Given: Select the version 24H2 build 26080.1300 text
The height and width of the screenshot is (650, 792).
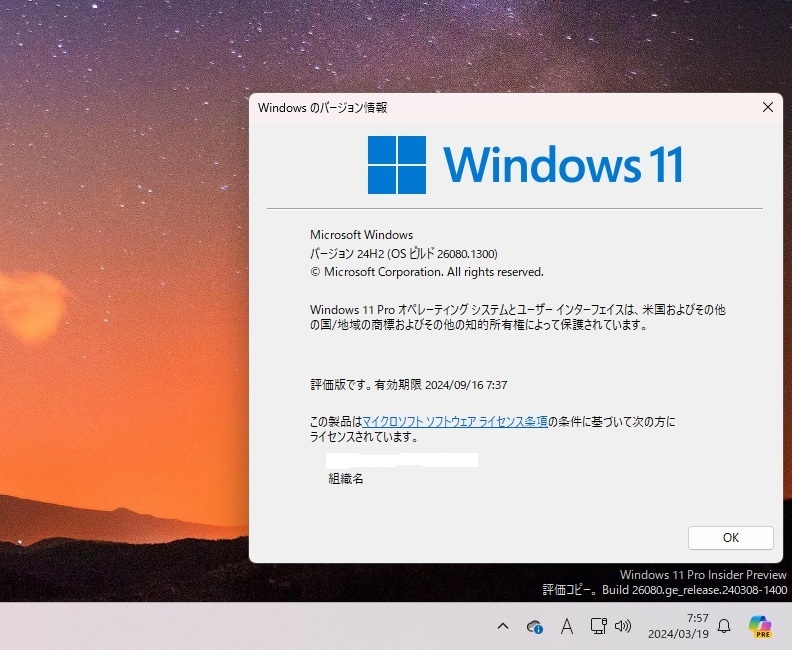Looking at the screenshot, I should (404, 254).
